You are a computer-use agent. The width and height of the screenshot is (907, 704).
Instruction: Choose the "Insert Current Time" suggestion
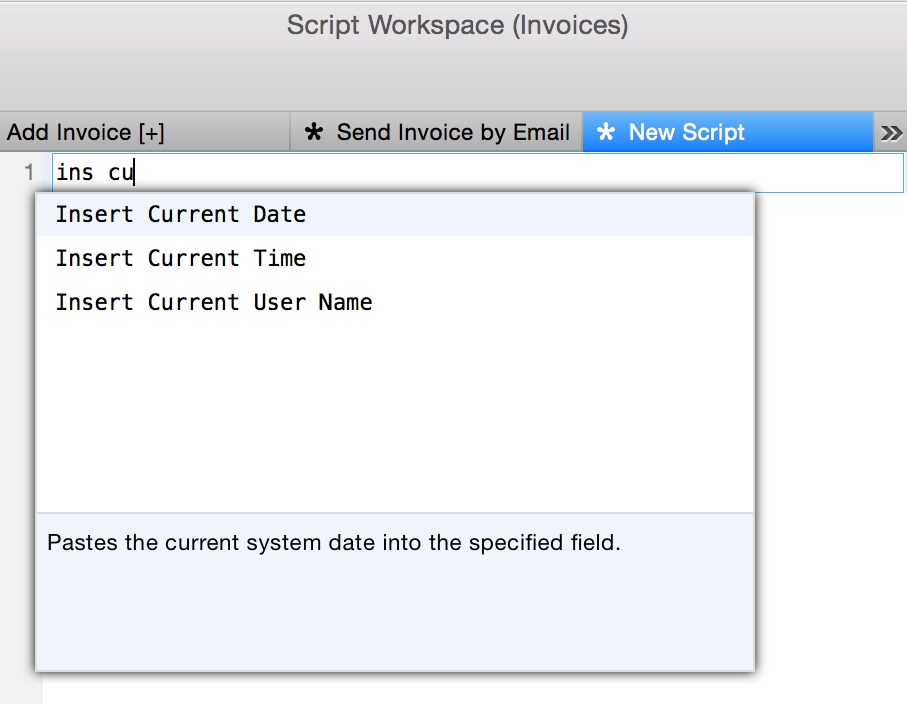pos(180,258)
